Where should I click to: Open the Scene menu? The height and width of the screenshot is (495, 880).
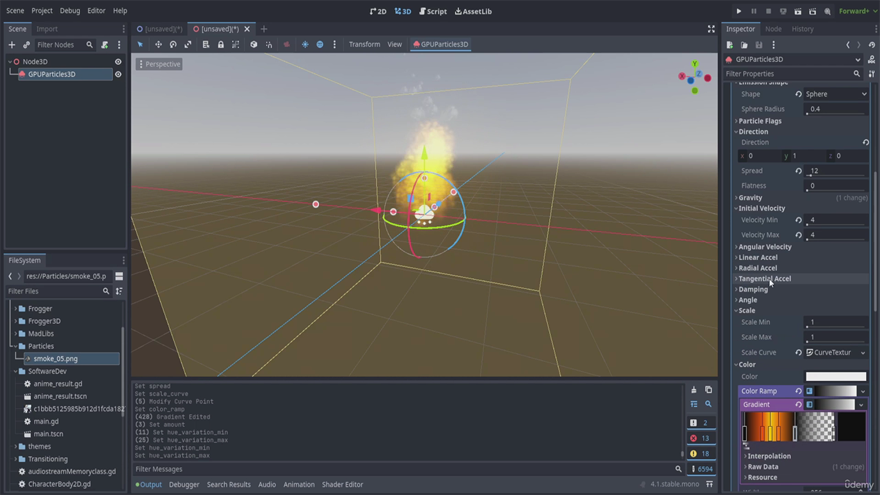click(x=15, y=11)
